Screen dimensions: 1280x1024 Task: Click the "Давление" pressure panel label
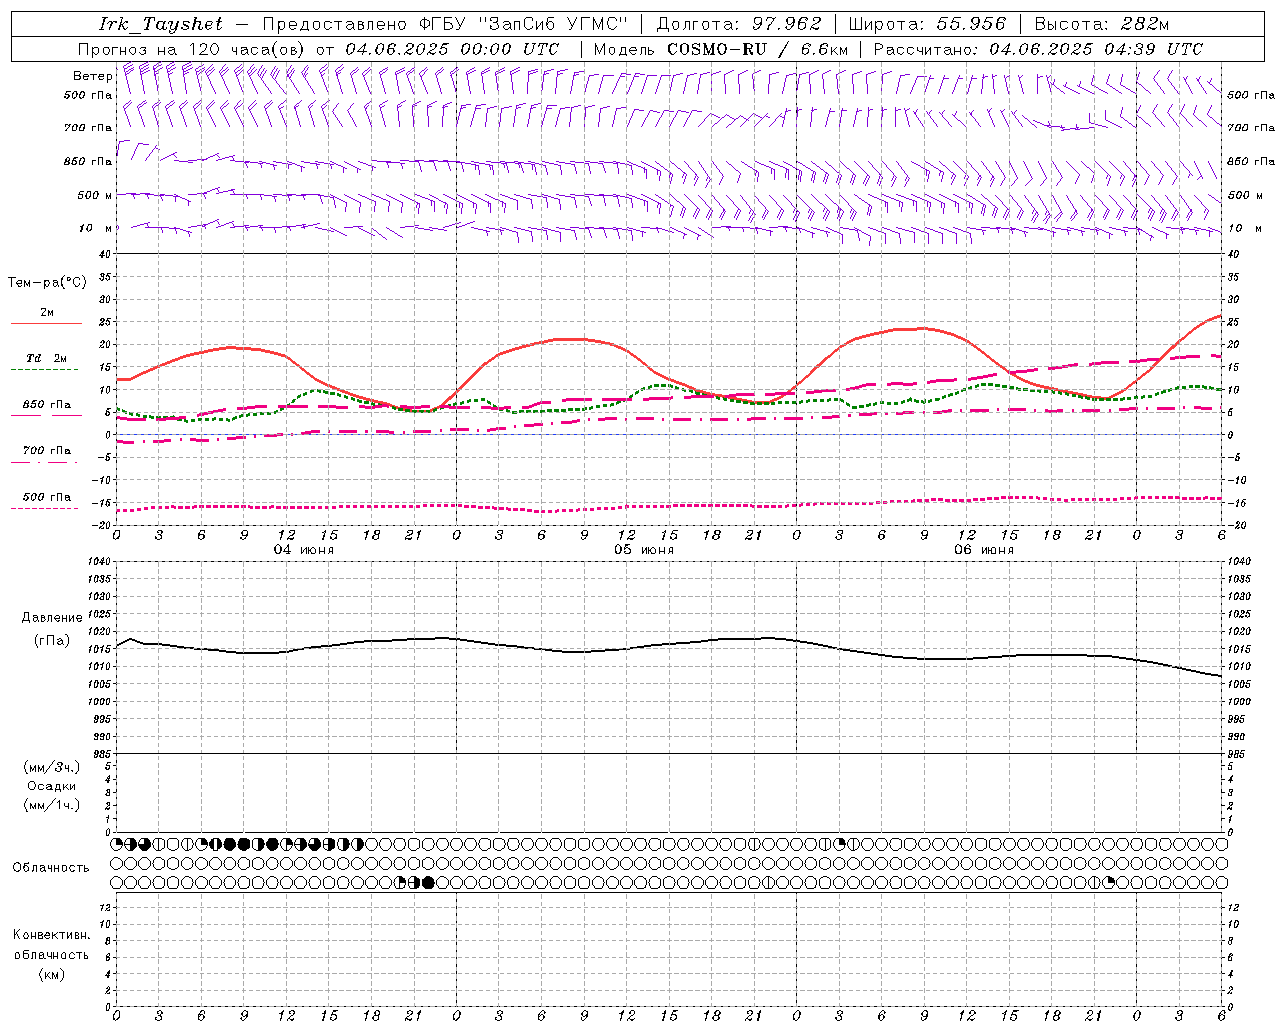click(x=52, y=618)
